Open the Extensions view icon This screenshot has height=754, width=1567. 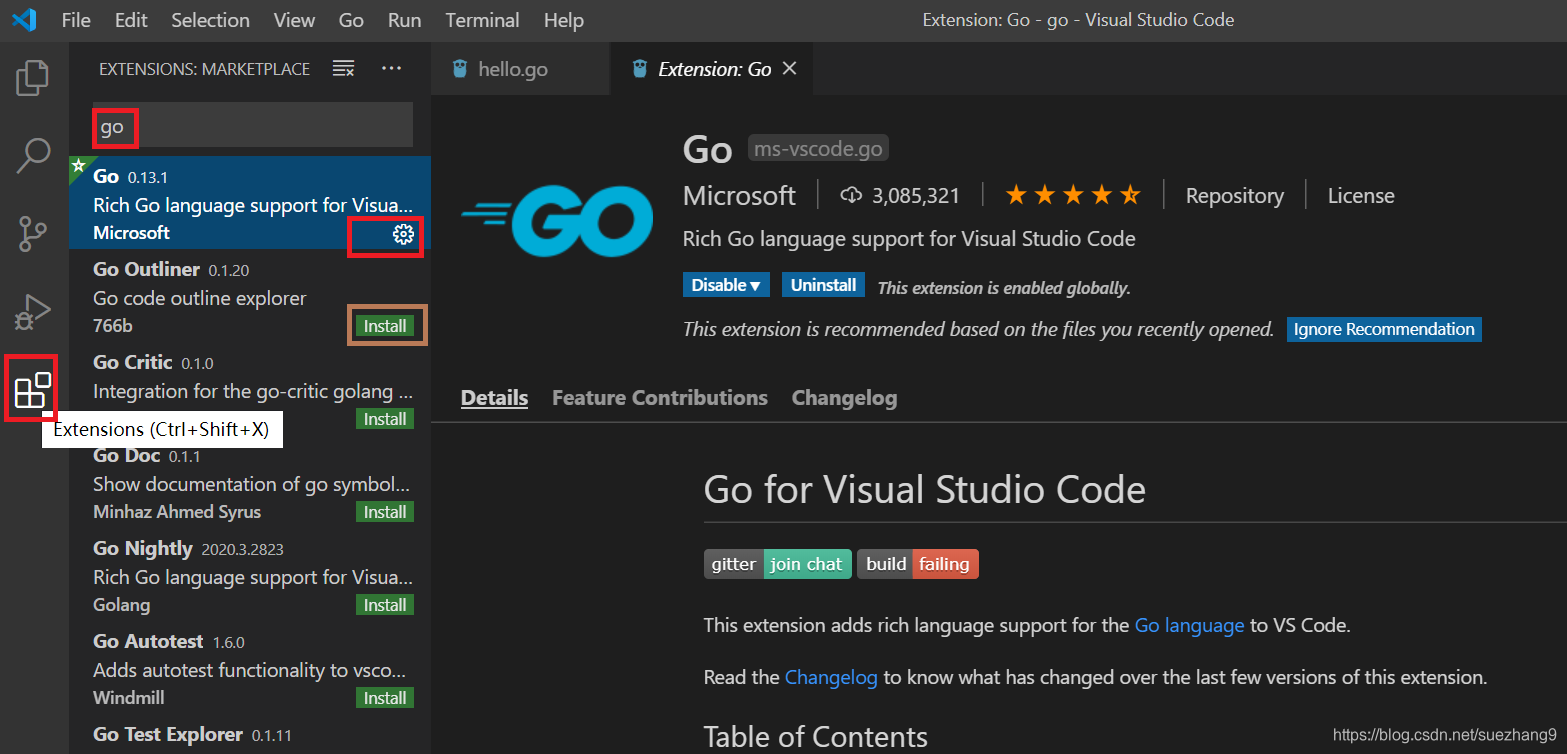(x=33, y=389)
